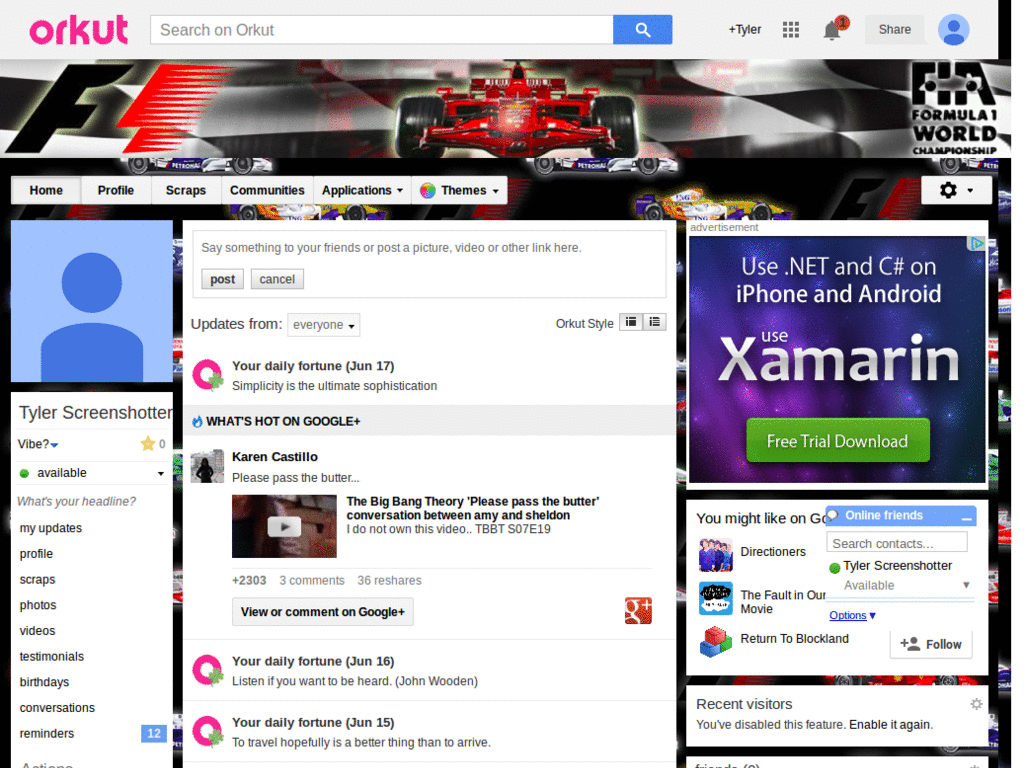Viewport: 1024px width, 768px height.
Task: Click the Follow button
Action: (931, 644)
